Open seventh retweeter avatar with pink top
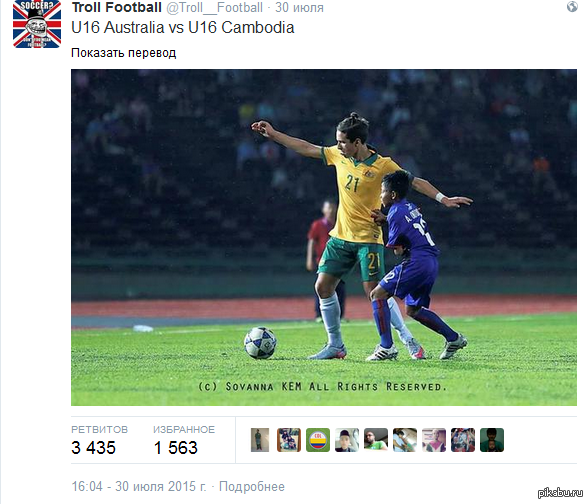Screen dimensions: 588x504 434,440
